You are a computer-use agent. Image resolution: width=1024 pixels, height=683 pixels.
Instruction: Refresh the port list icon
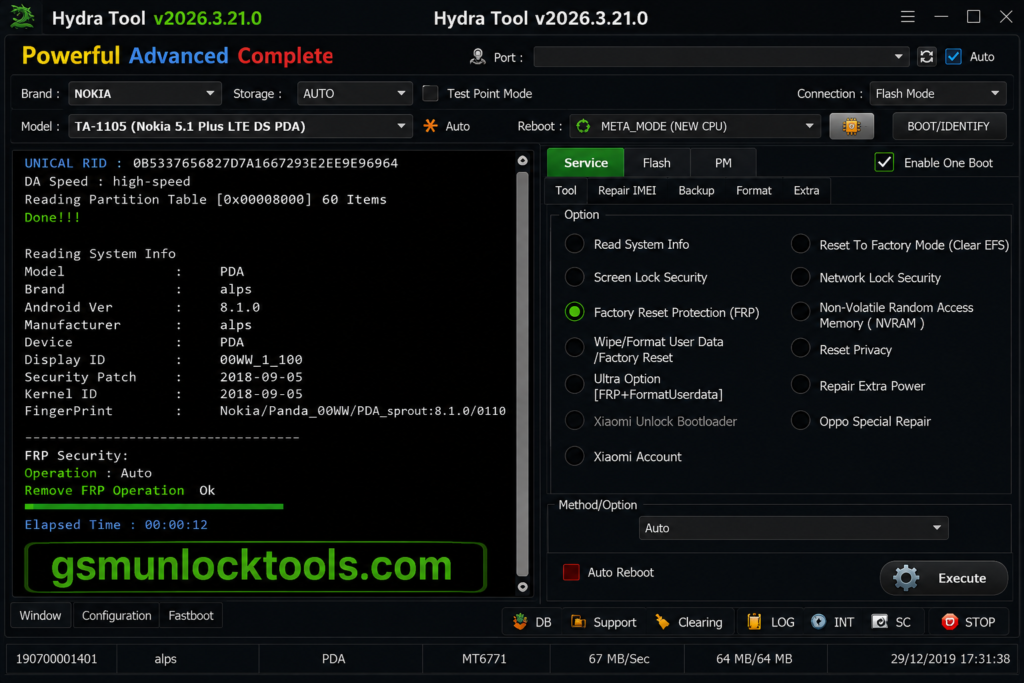pos(926,57)
